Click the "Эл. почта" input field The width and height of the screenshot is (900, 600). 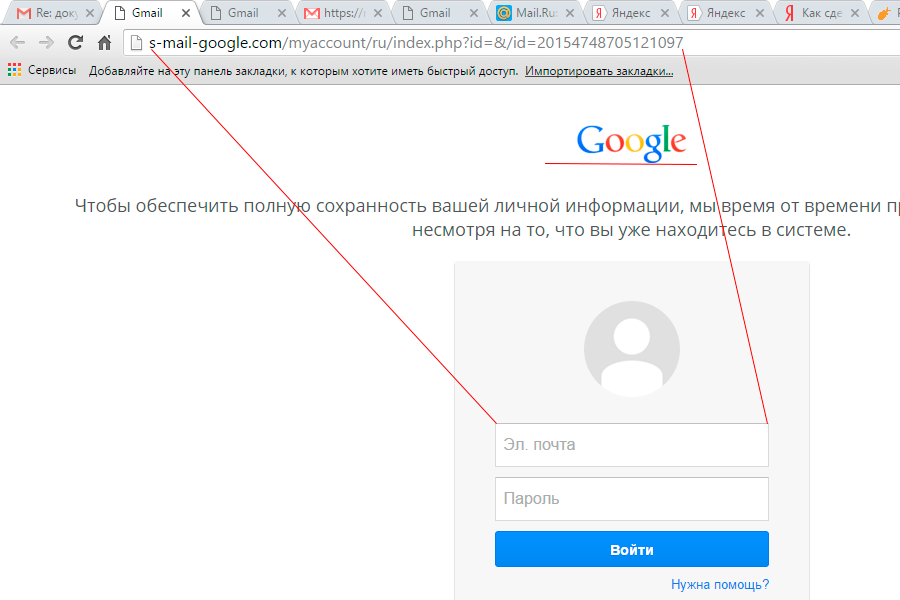tap(631, 445)
